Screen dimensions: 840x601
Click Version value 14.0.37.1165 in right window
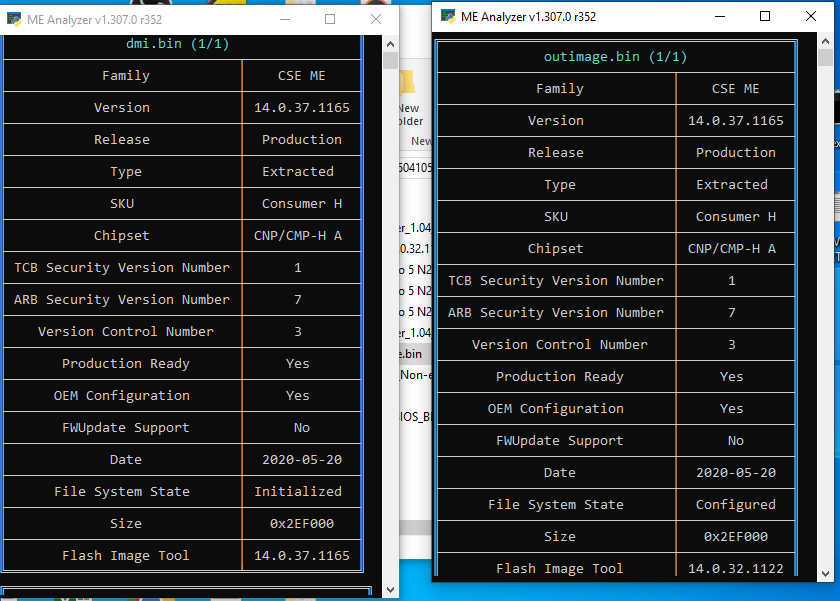(x=736, y=121)
